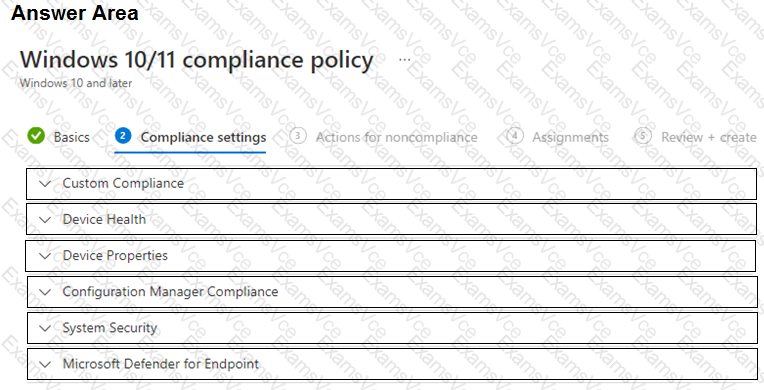Click the chevron beside System Security
The image size is (764, 390).
click(x=45, y=328)
